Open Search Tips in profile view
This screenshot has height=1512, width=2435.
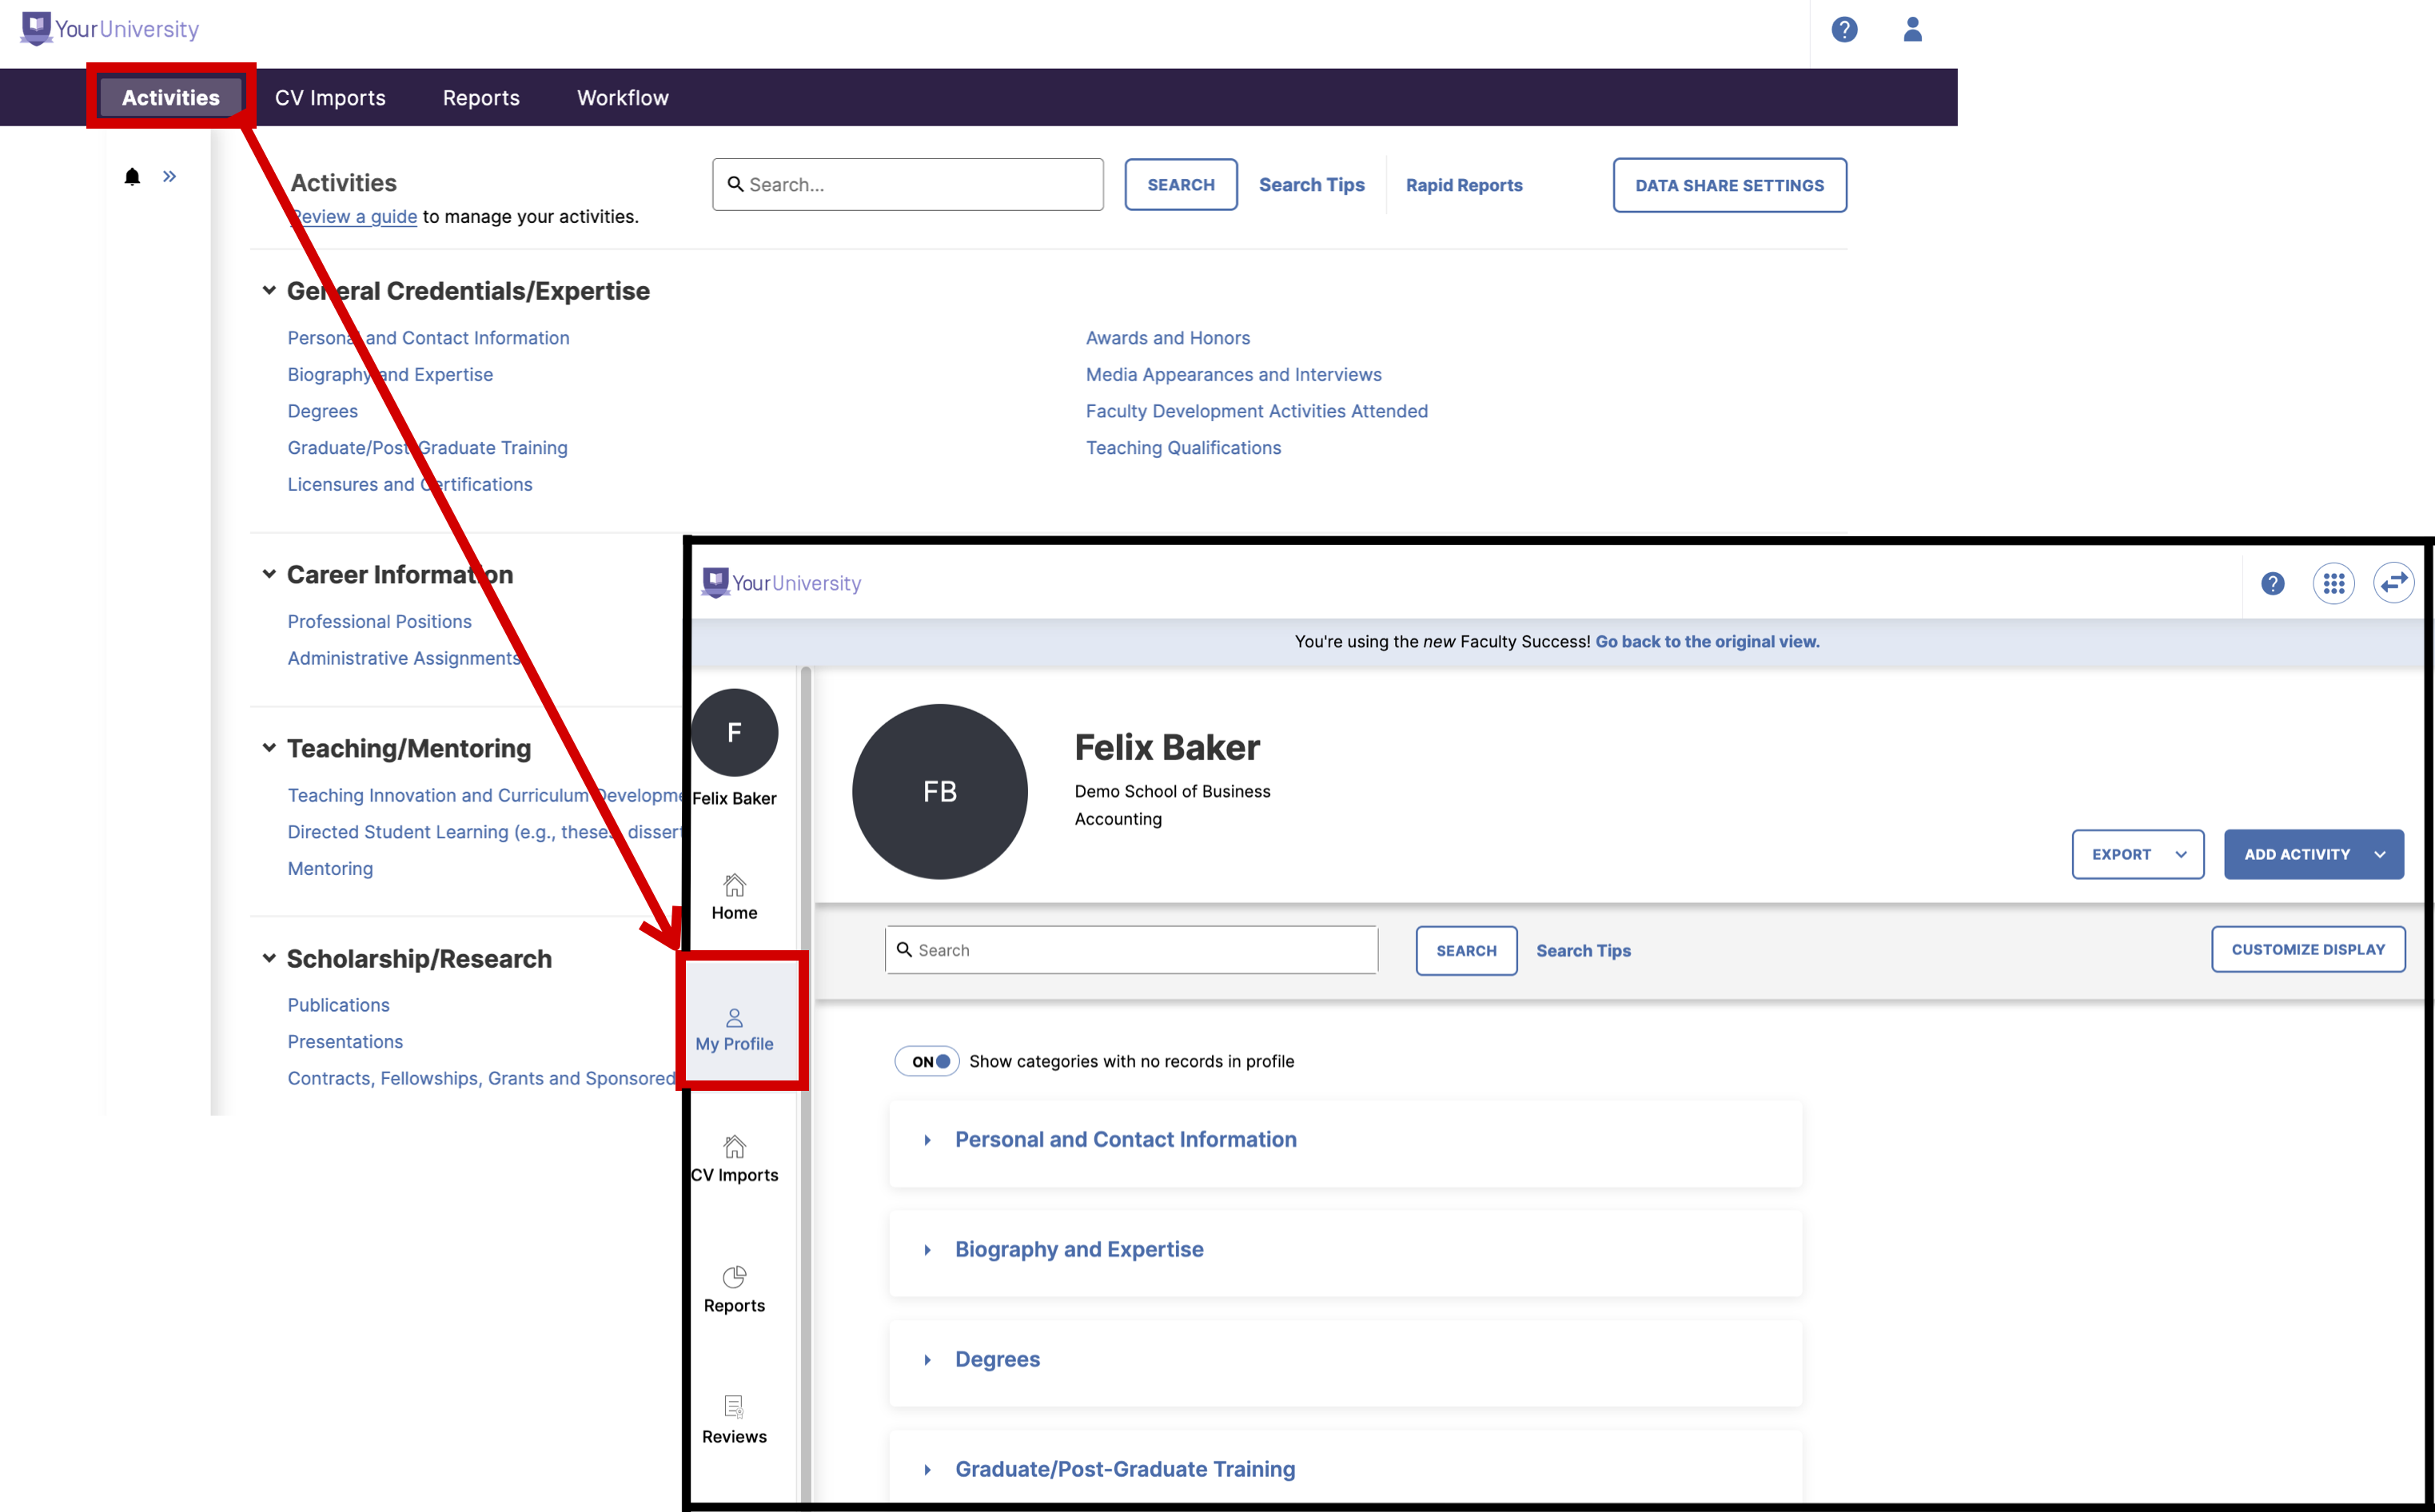coord(1583,950)
